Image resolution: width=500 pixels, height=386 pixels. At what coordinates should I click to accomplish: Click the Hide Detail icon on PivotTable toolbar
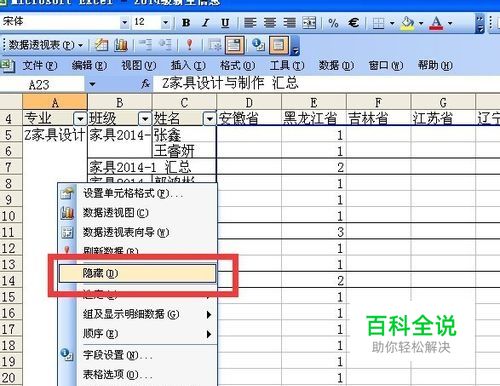pyautogui.click(x=145, y=45)
